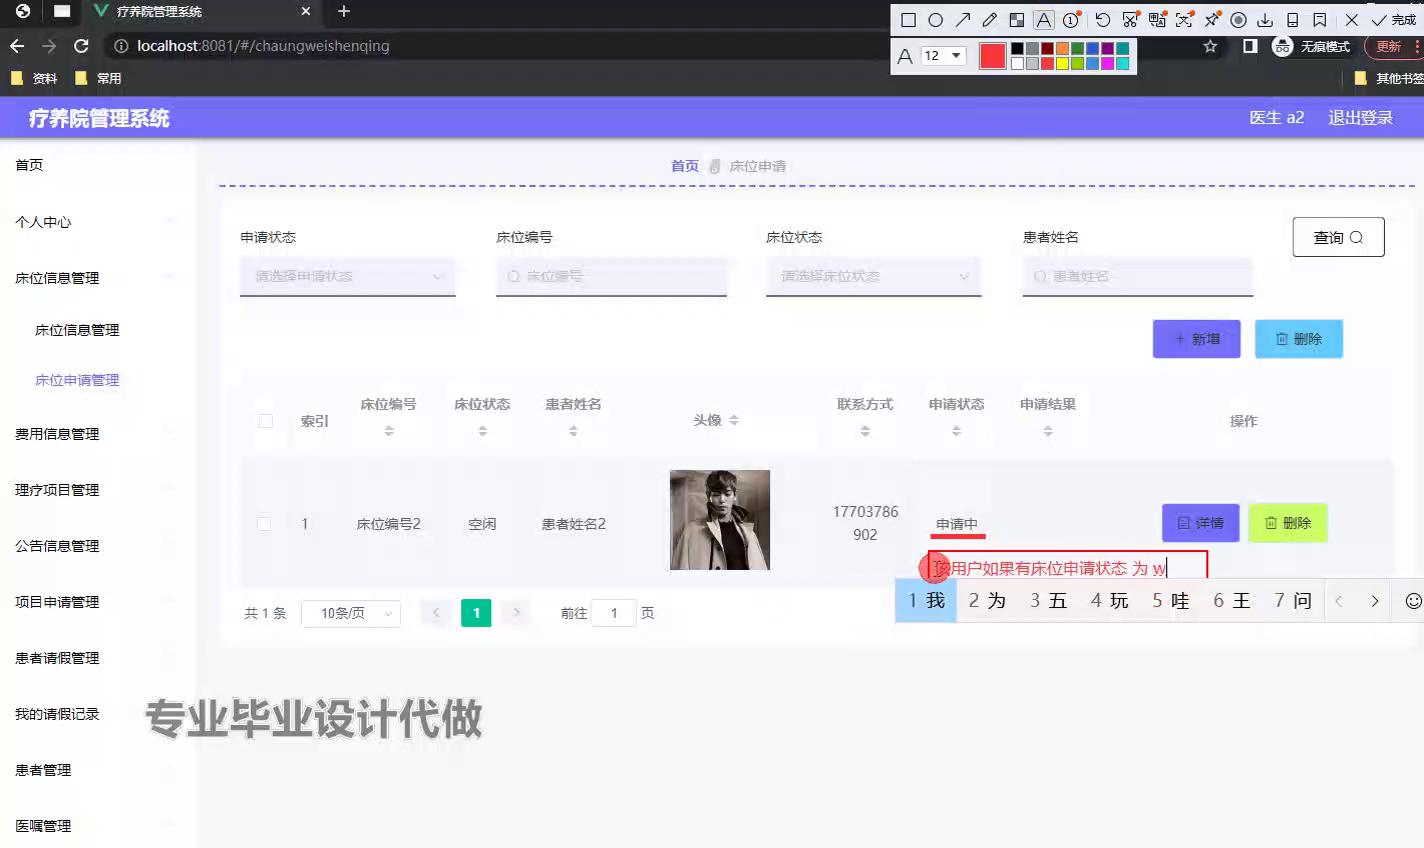This screenshot has height=848, width=1424.
Task: Undo the last annotation
Action: coord(1102,20)
